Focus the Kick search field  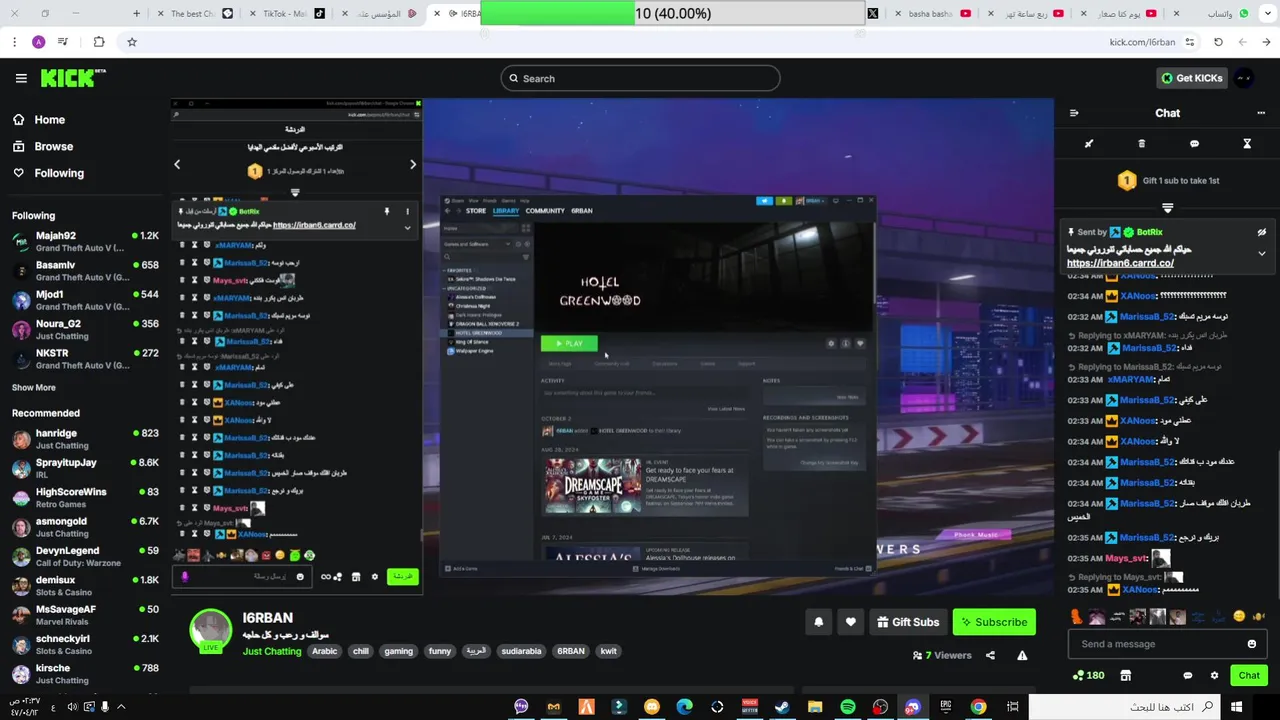640,78
